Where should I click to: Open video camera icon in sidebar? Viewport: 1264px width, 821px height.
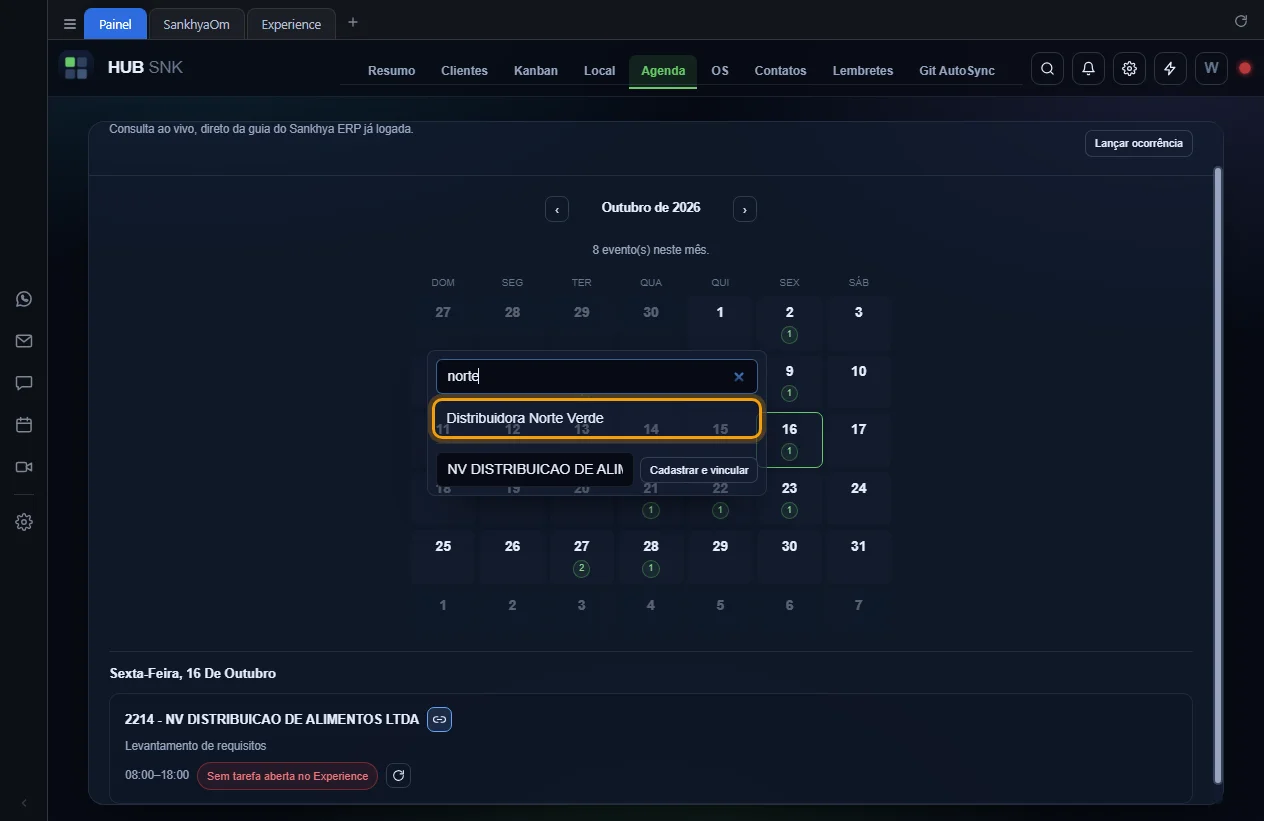pyautogui.click(x=24, y=467)
